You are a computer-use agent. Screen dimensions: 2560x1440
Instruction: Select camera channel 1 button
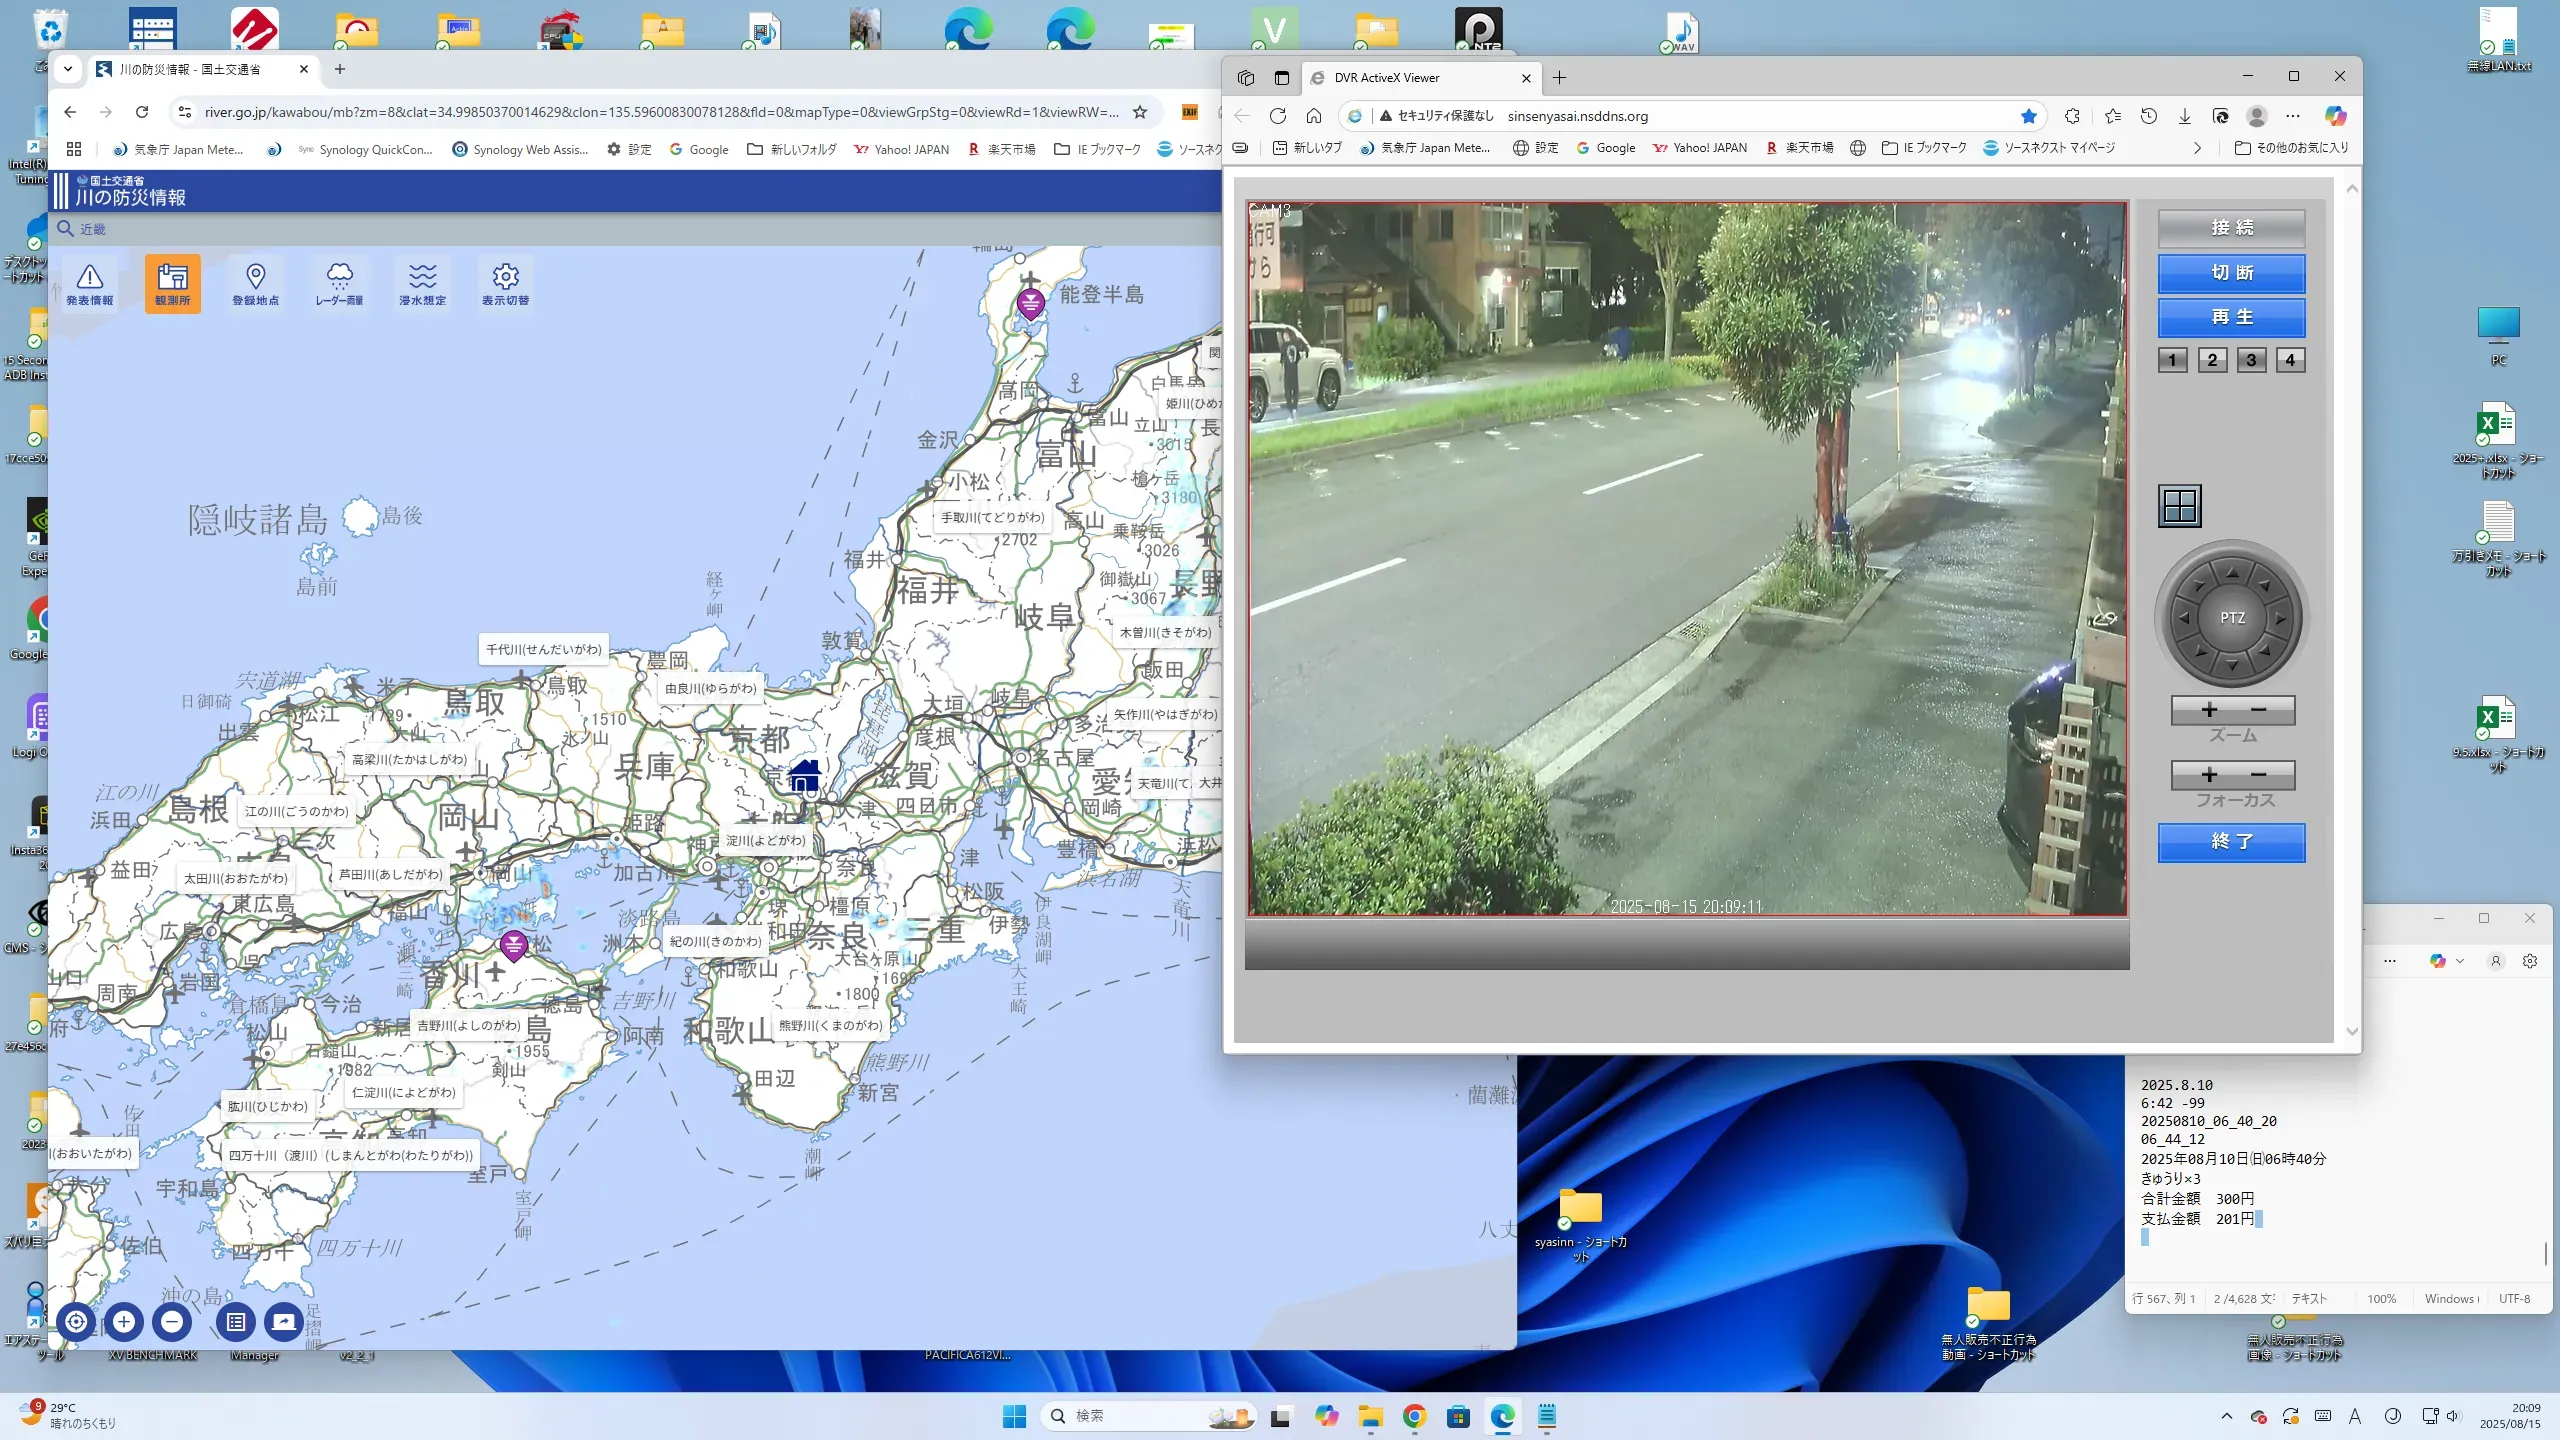[x=2172, y=360]
